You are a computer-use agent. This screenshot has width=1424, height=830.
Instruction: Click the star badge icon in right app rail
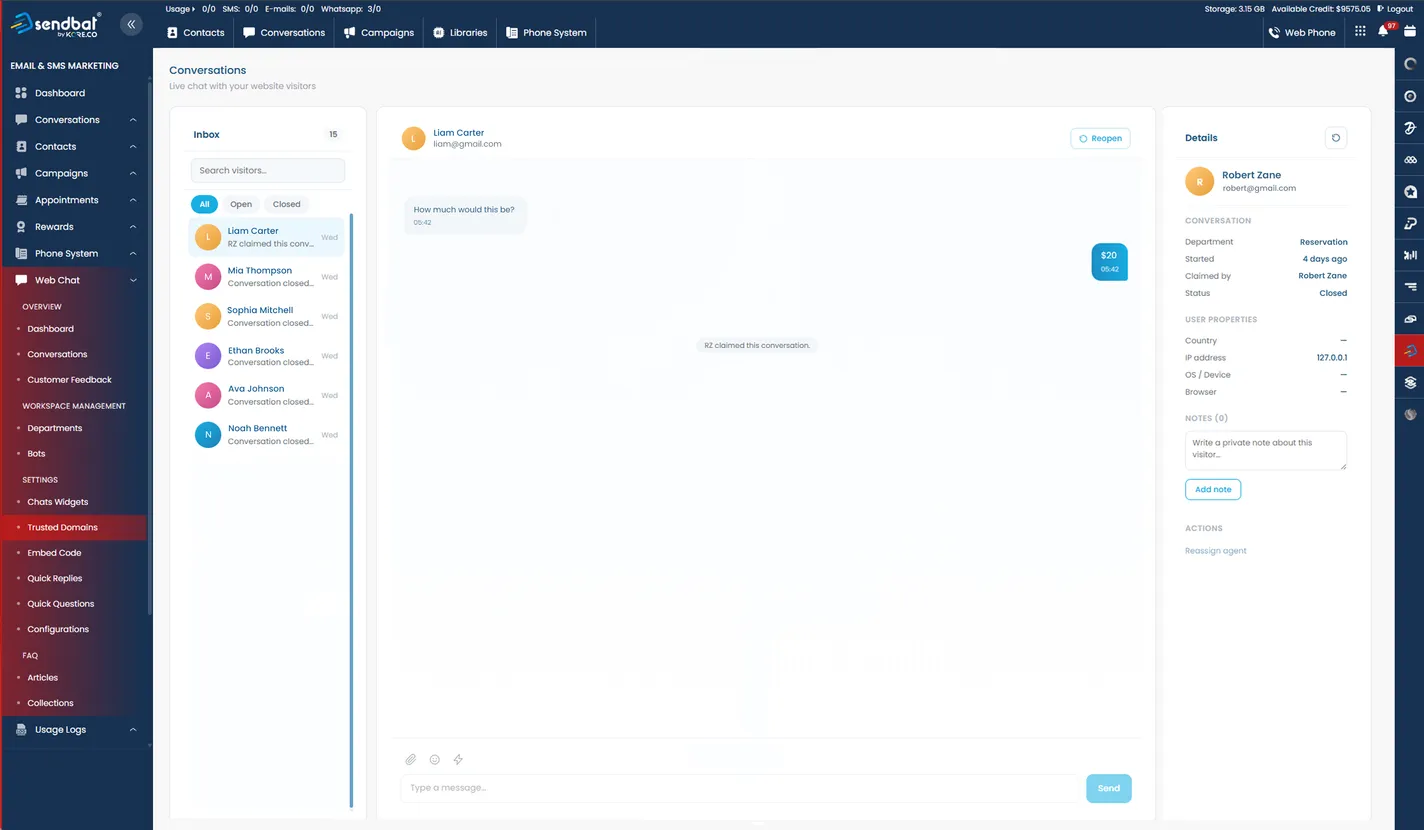coord(1410,192)
